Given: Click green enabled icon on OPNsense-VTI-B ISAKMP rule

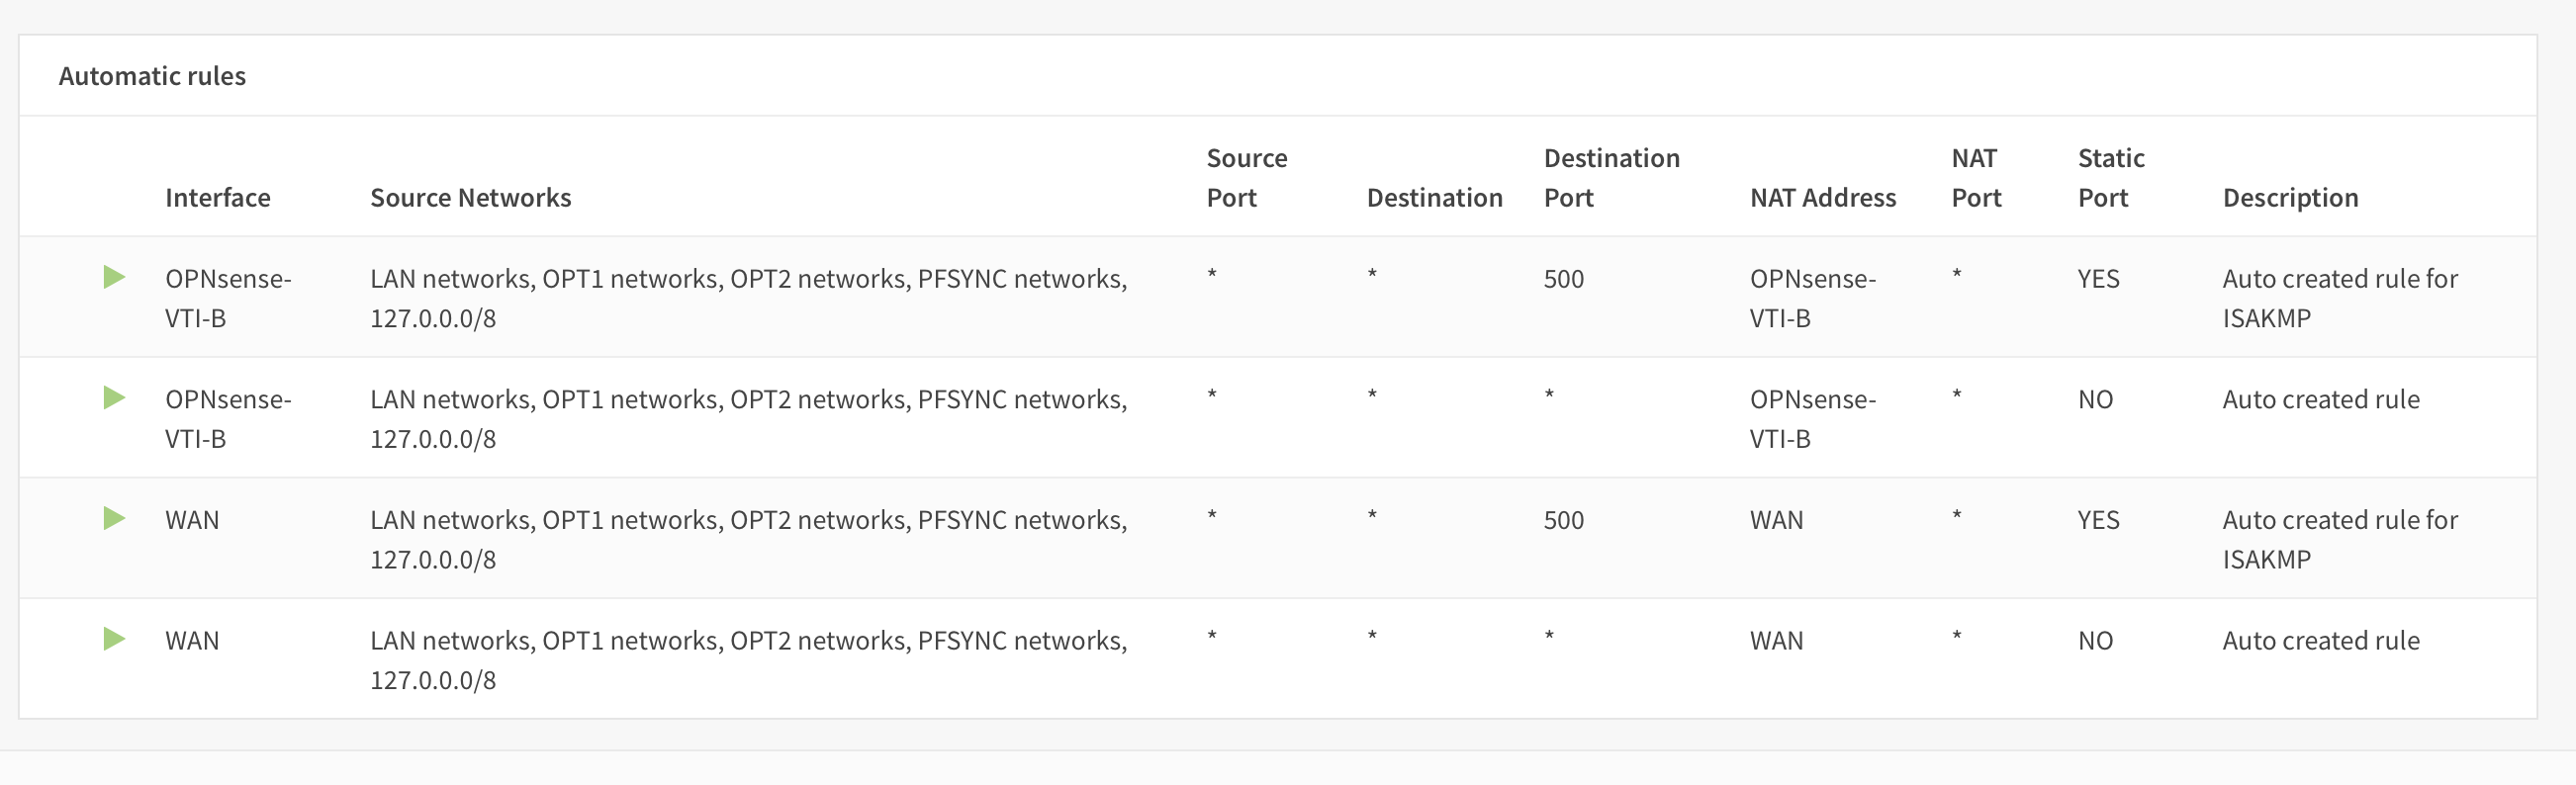Looking at the screenshot, I should coord(114,277).
